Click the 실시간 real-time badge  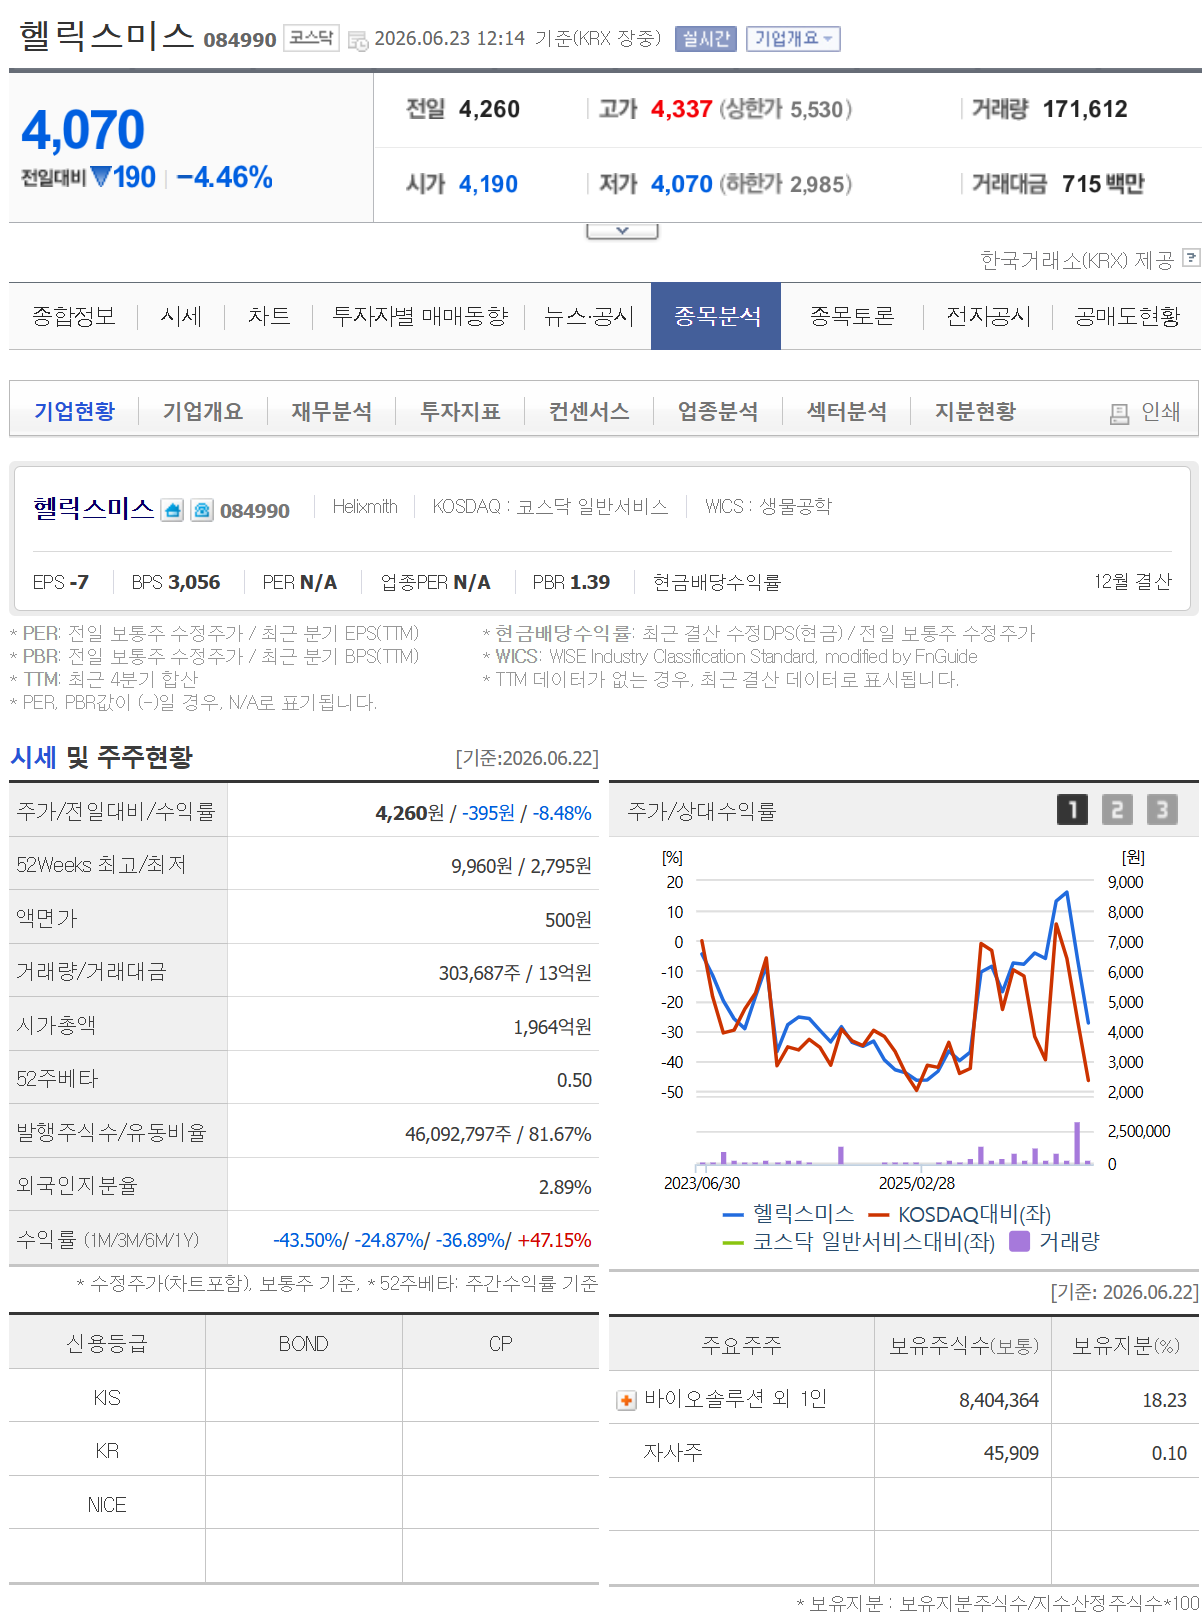click(706, 39)
